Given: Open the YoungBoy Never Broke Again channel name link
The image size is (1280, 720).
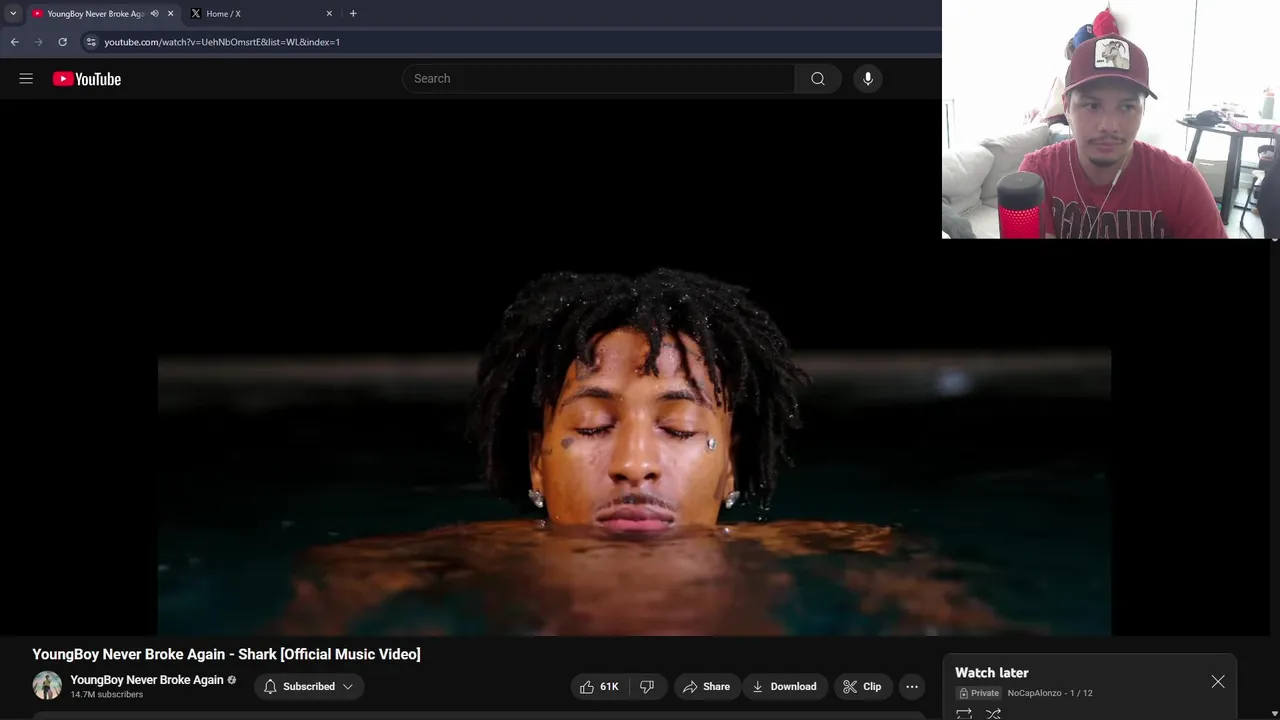Looking at the screenshot, I should (x=147, y=680).
